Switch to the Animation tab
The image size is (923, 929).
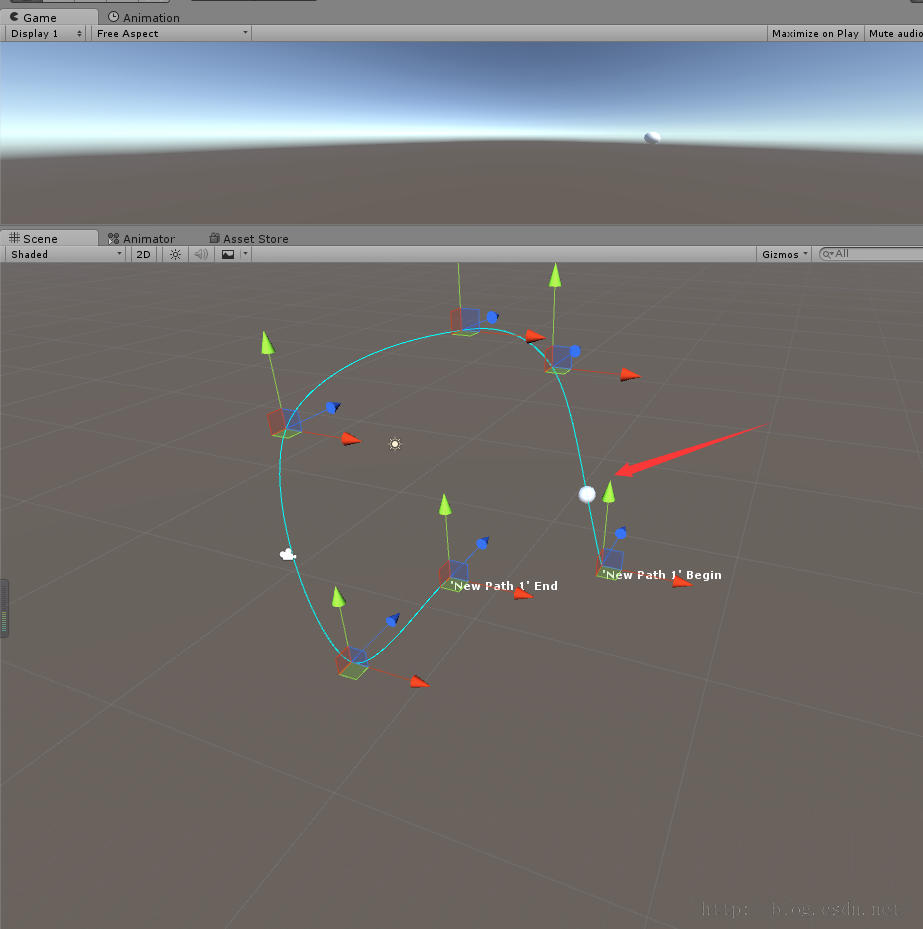point(144,18)
